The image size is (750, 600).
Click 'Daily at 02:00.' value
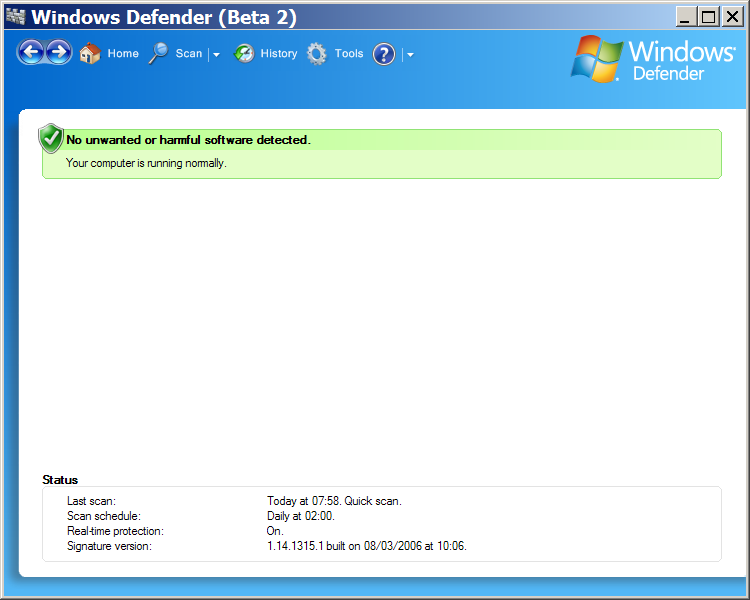click(x=301, y=516)
